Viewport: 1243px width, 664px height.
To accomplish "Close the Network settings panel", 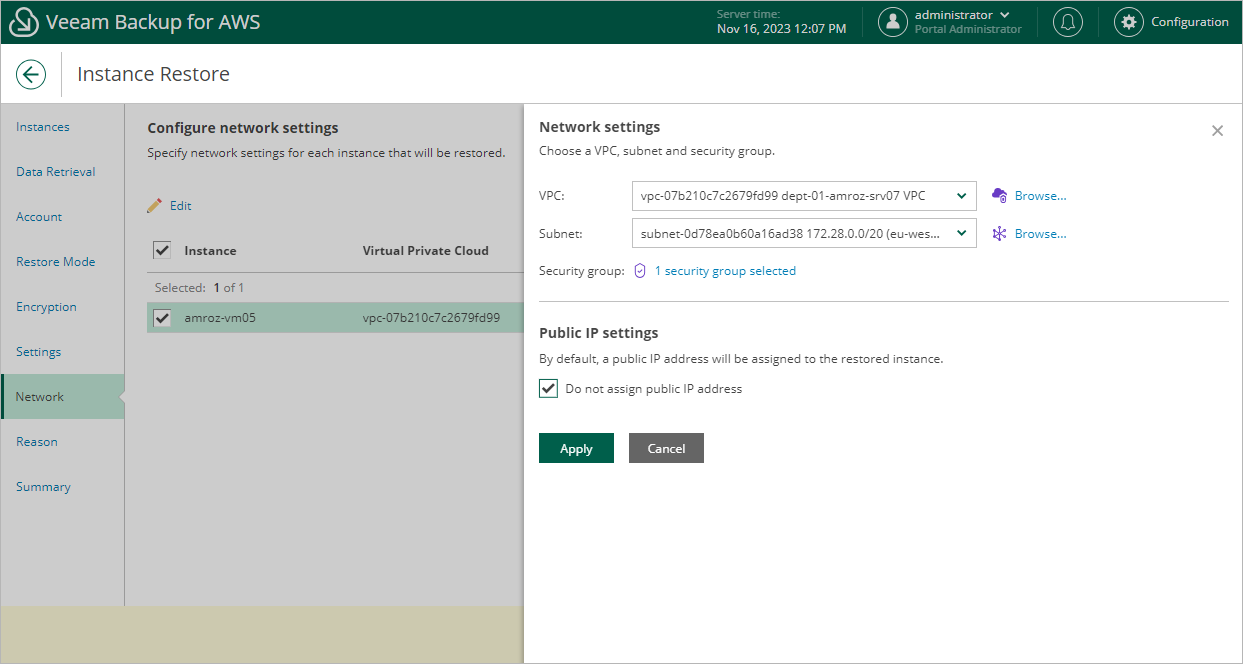I will (1217, 131).
